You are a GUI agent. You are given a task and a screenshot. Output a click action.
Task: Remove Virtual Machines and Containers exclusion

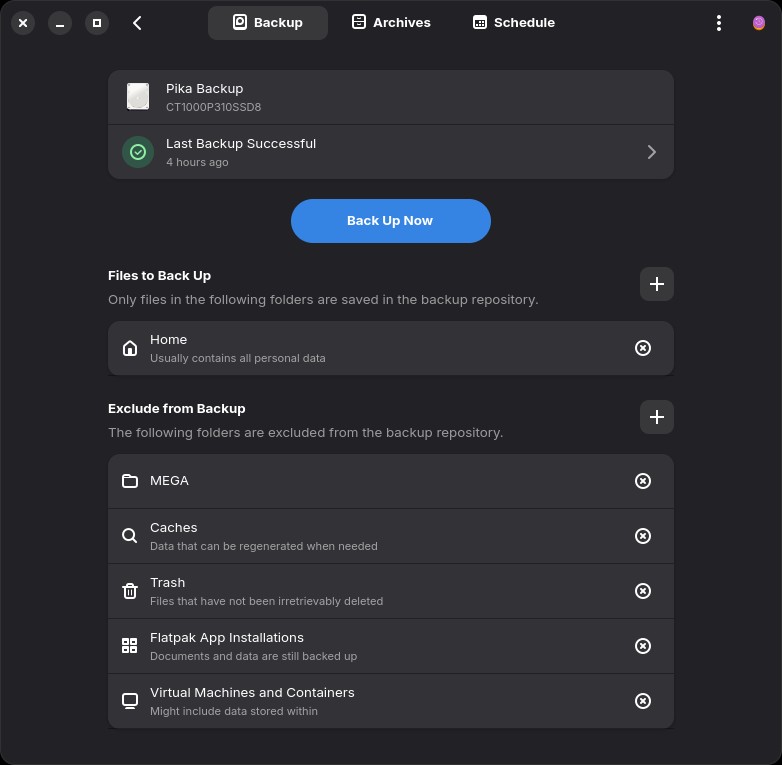point(643,701)
